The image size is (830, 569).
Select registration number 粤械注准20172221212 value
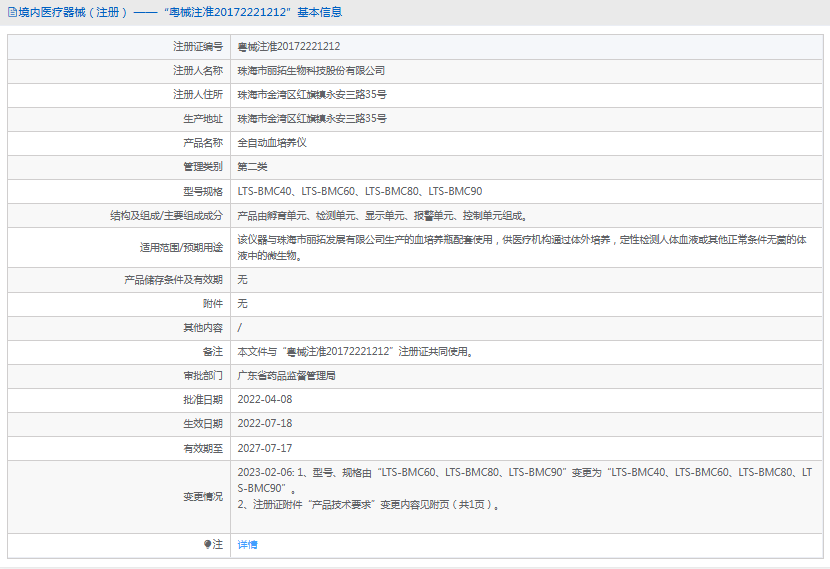point(288,47)
